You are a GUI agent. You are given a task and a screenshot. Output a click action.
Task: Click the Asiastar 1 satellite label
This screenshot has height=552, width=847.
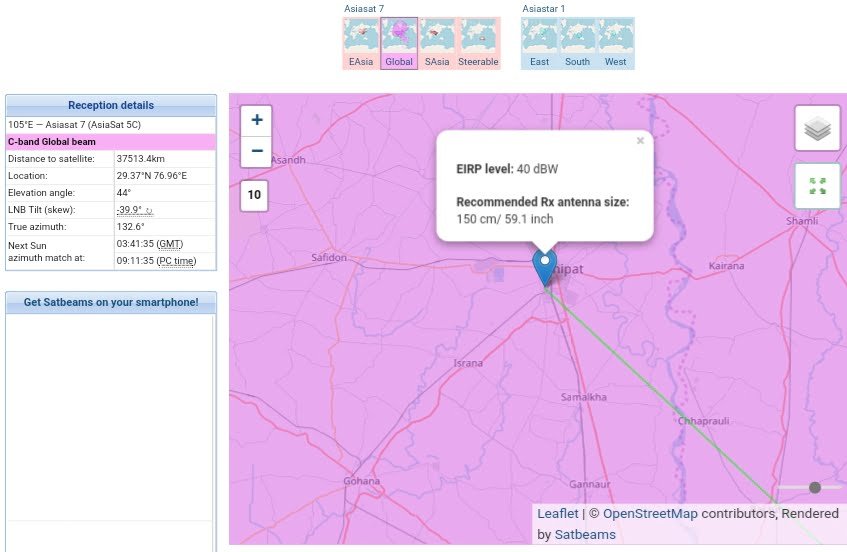point(543,9)
